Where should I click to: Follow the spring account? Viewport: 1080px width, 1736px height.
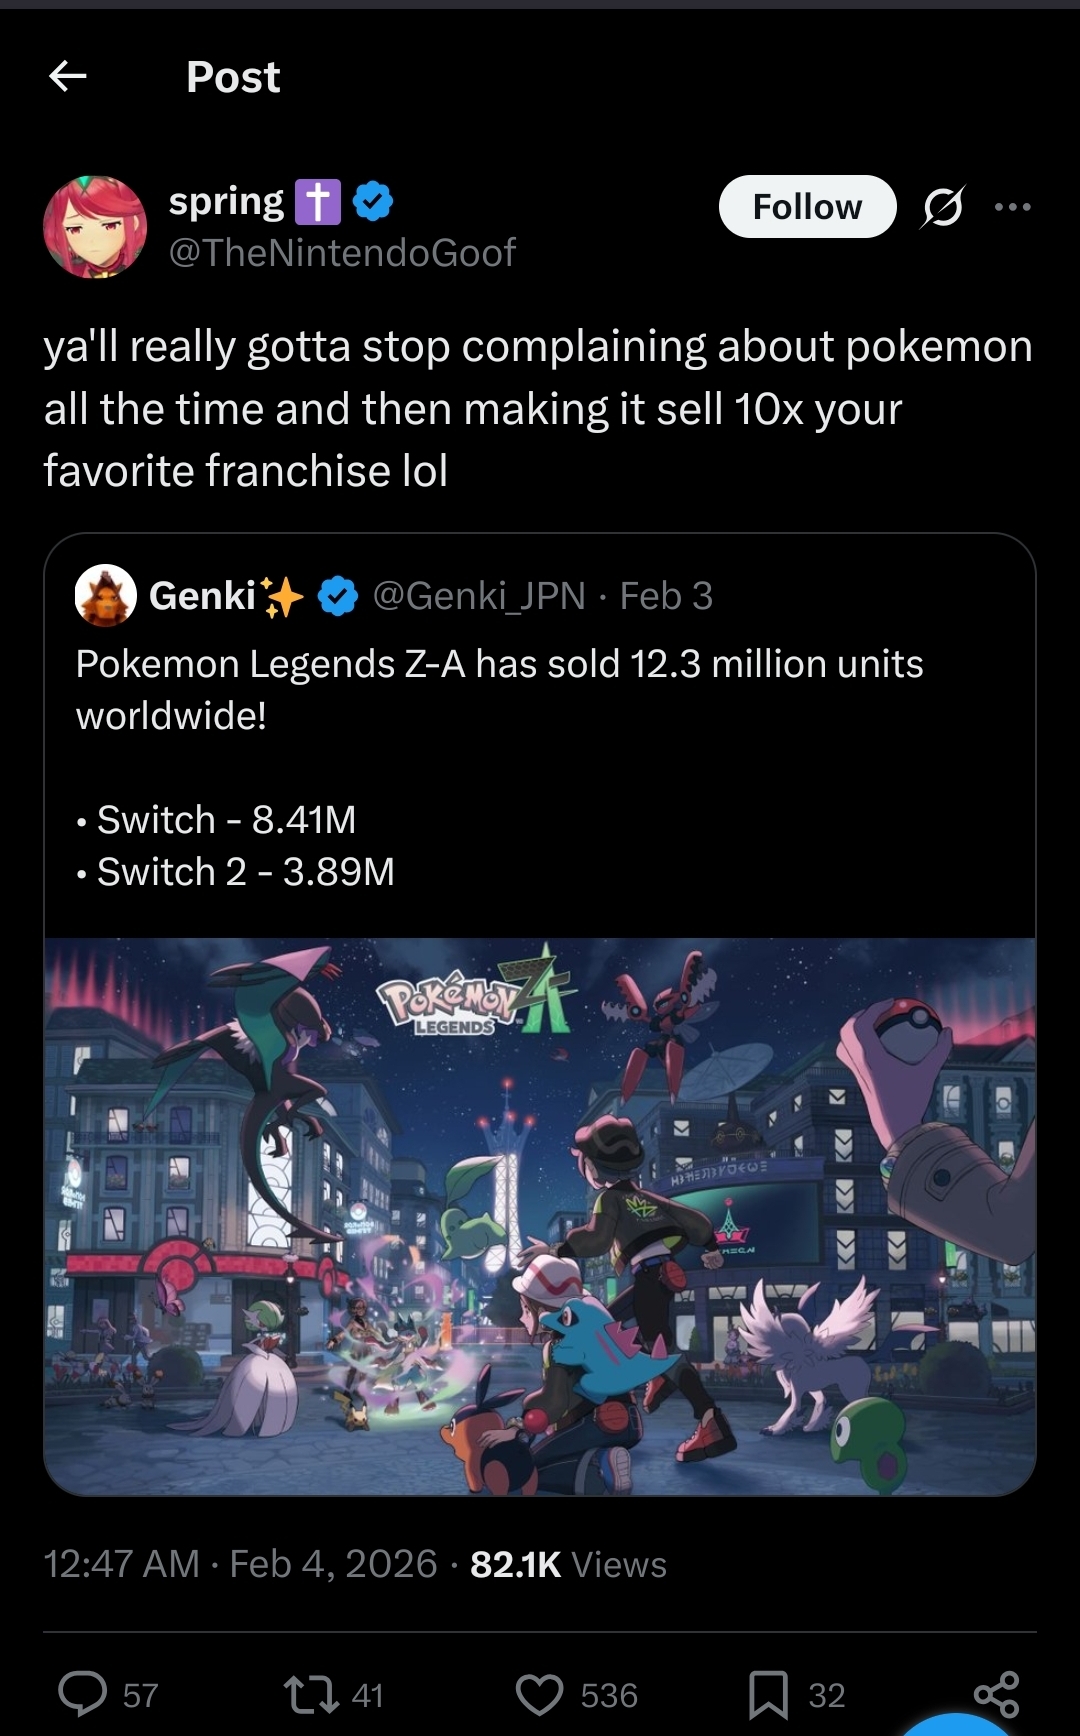(x=807, y=207)
